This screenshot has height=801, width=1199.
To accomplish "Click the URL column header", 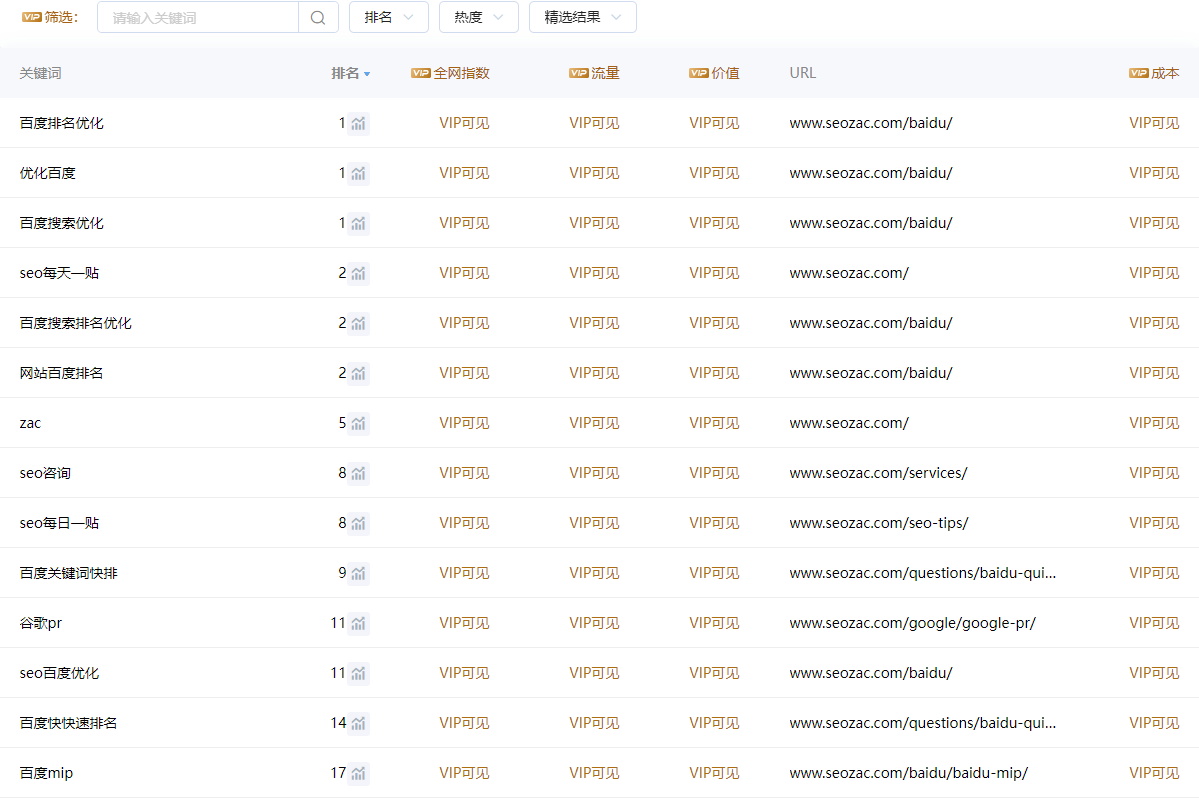I will click(802, 73).
